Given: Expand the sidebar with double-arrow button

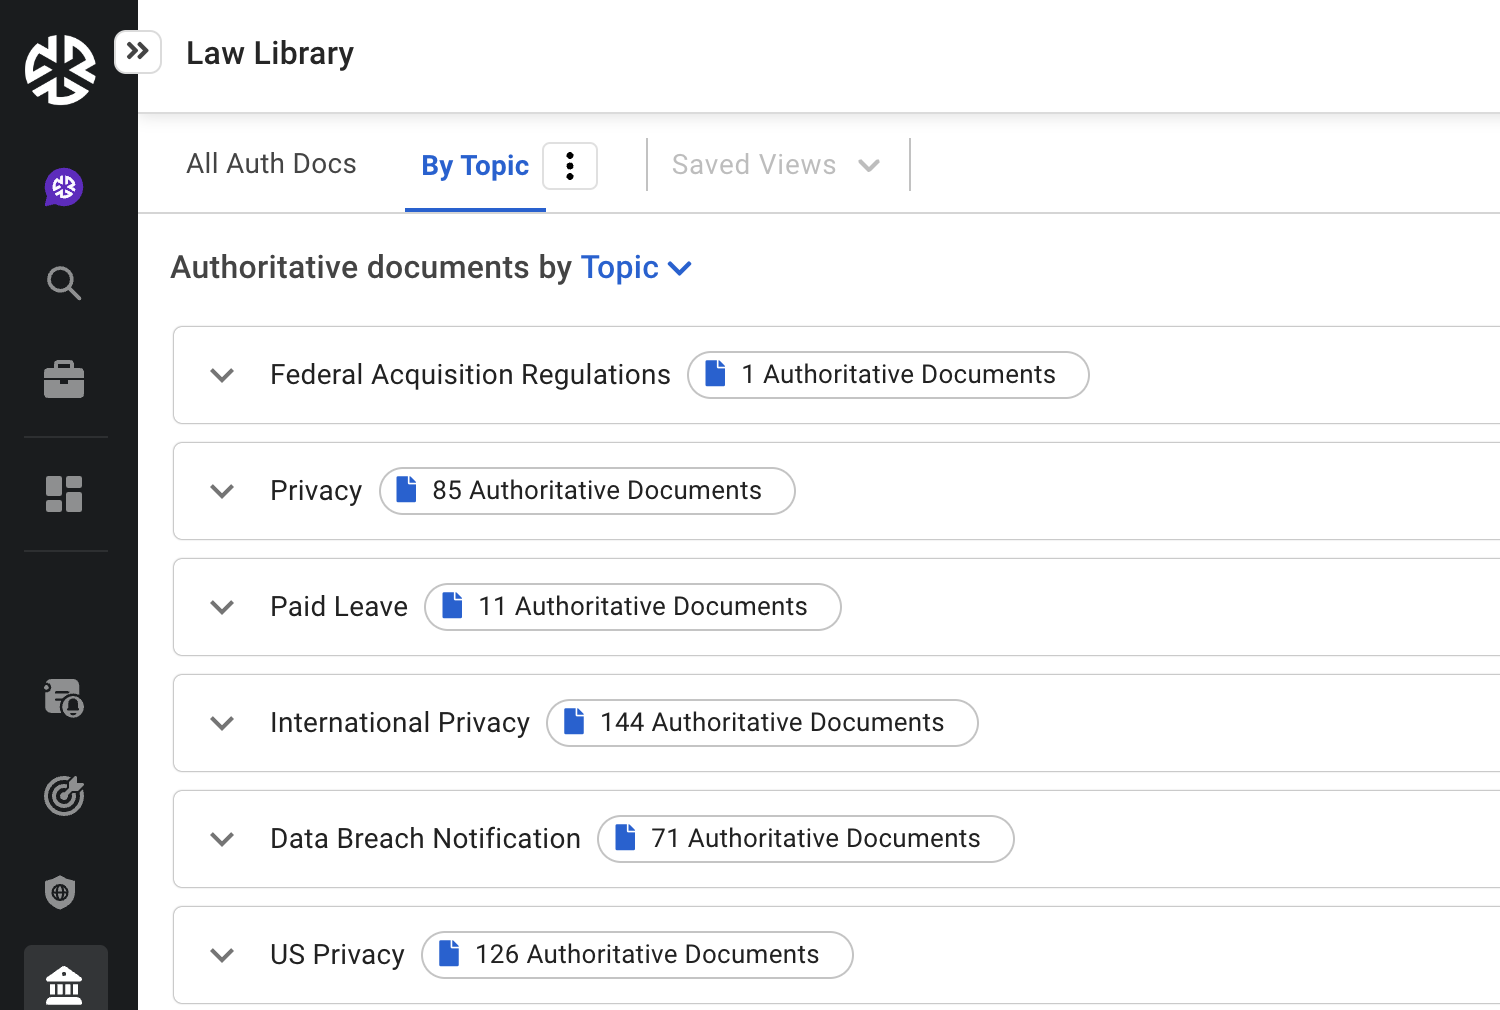Looking at the screenshot, I should 138,51.
